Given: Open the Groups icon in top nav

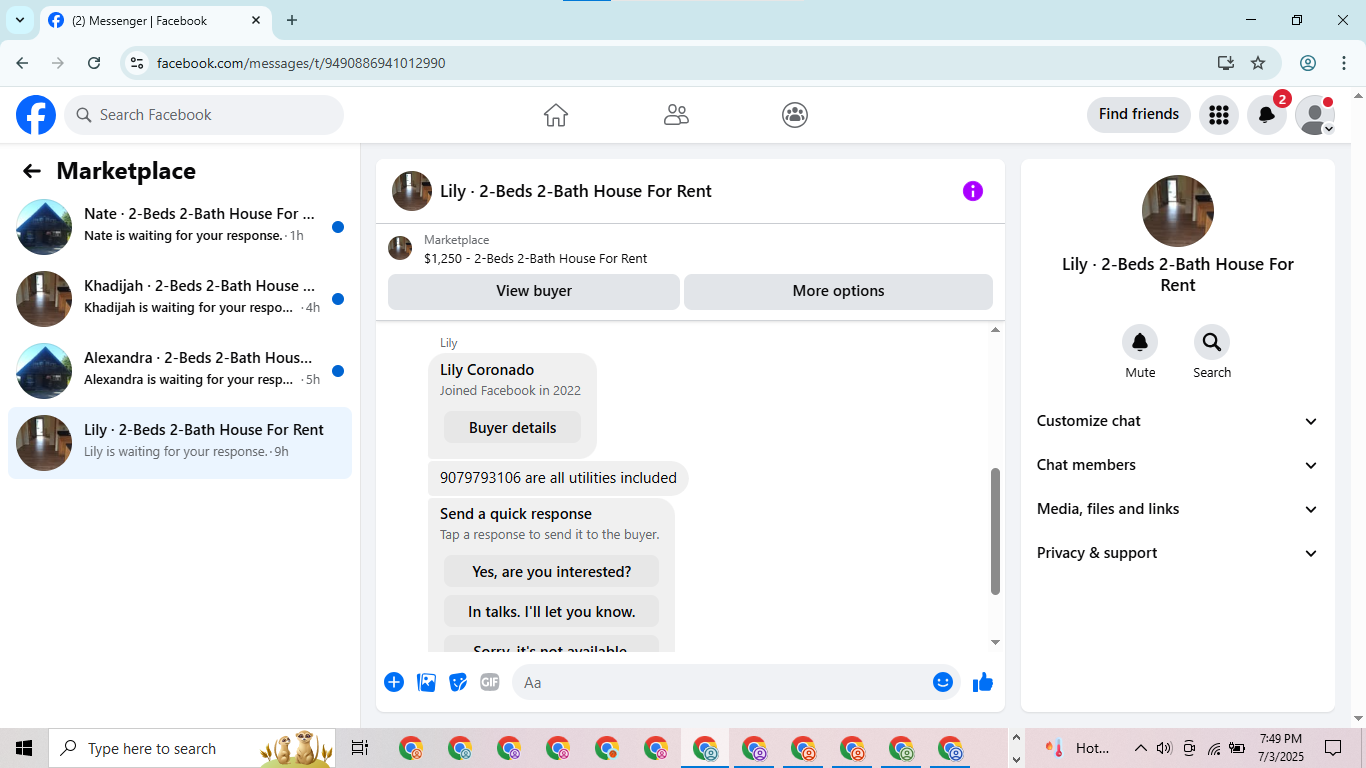Looking at the screenshot, I should point(795,115).
